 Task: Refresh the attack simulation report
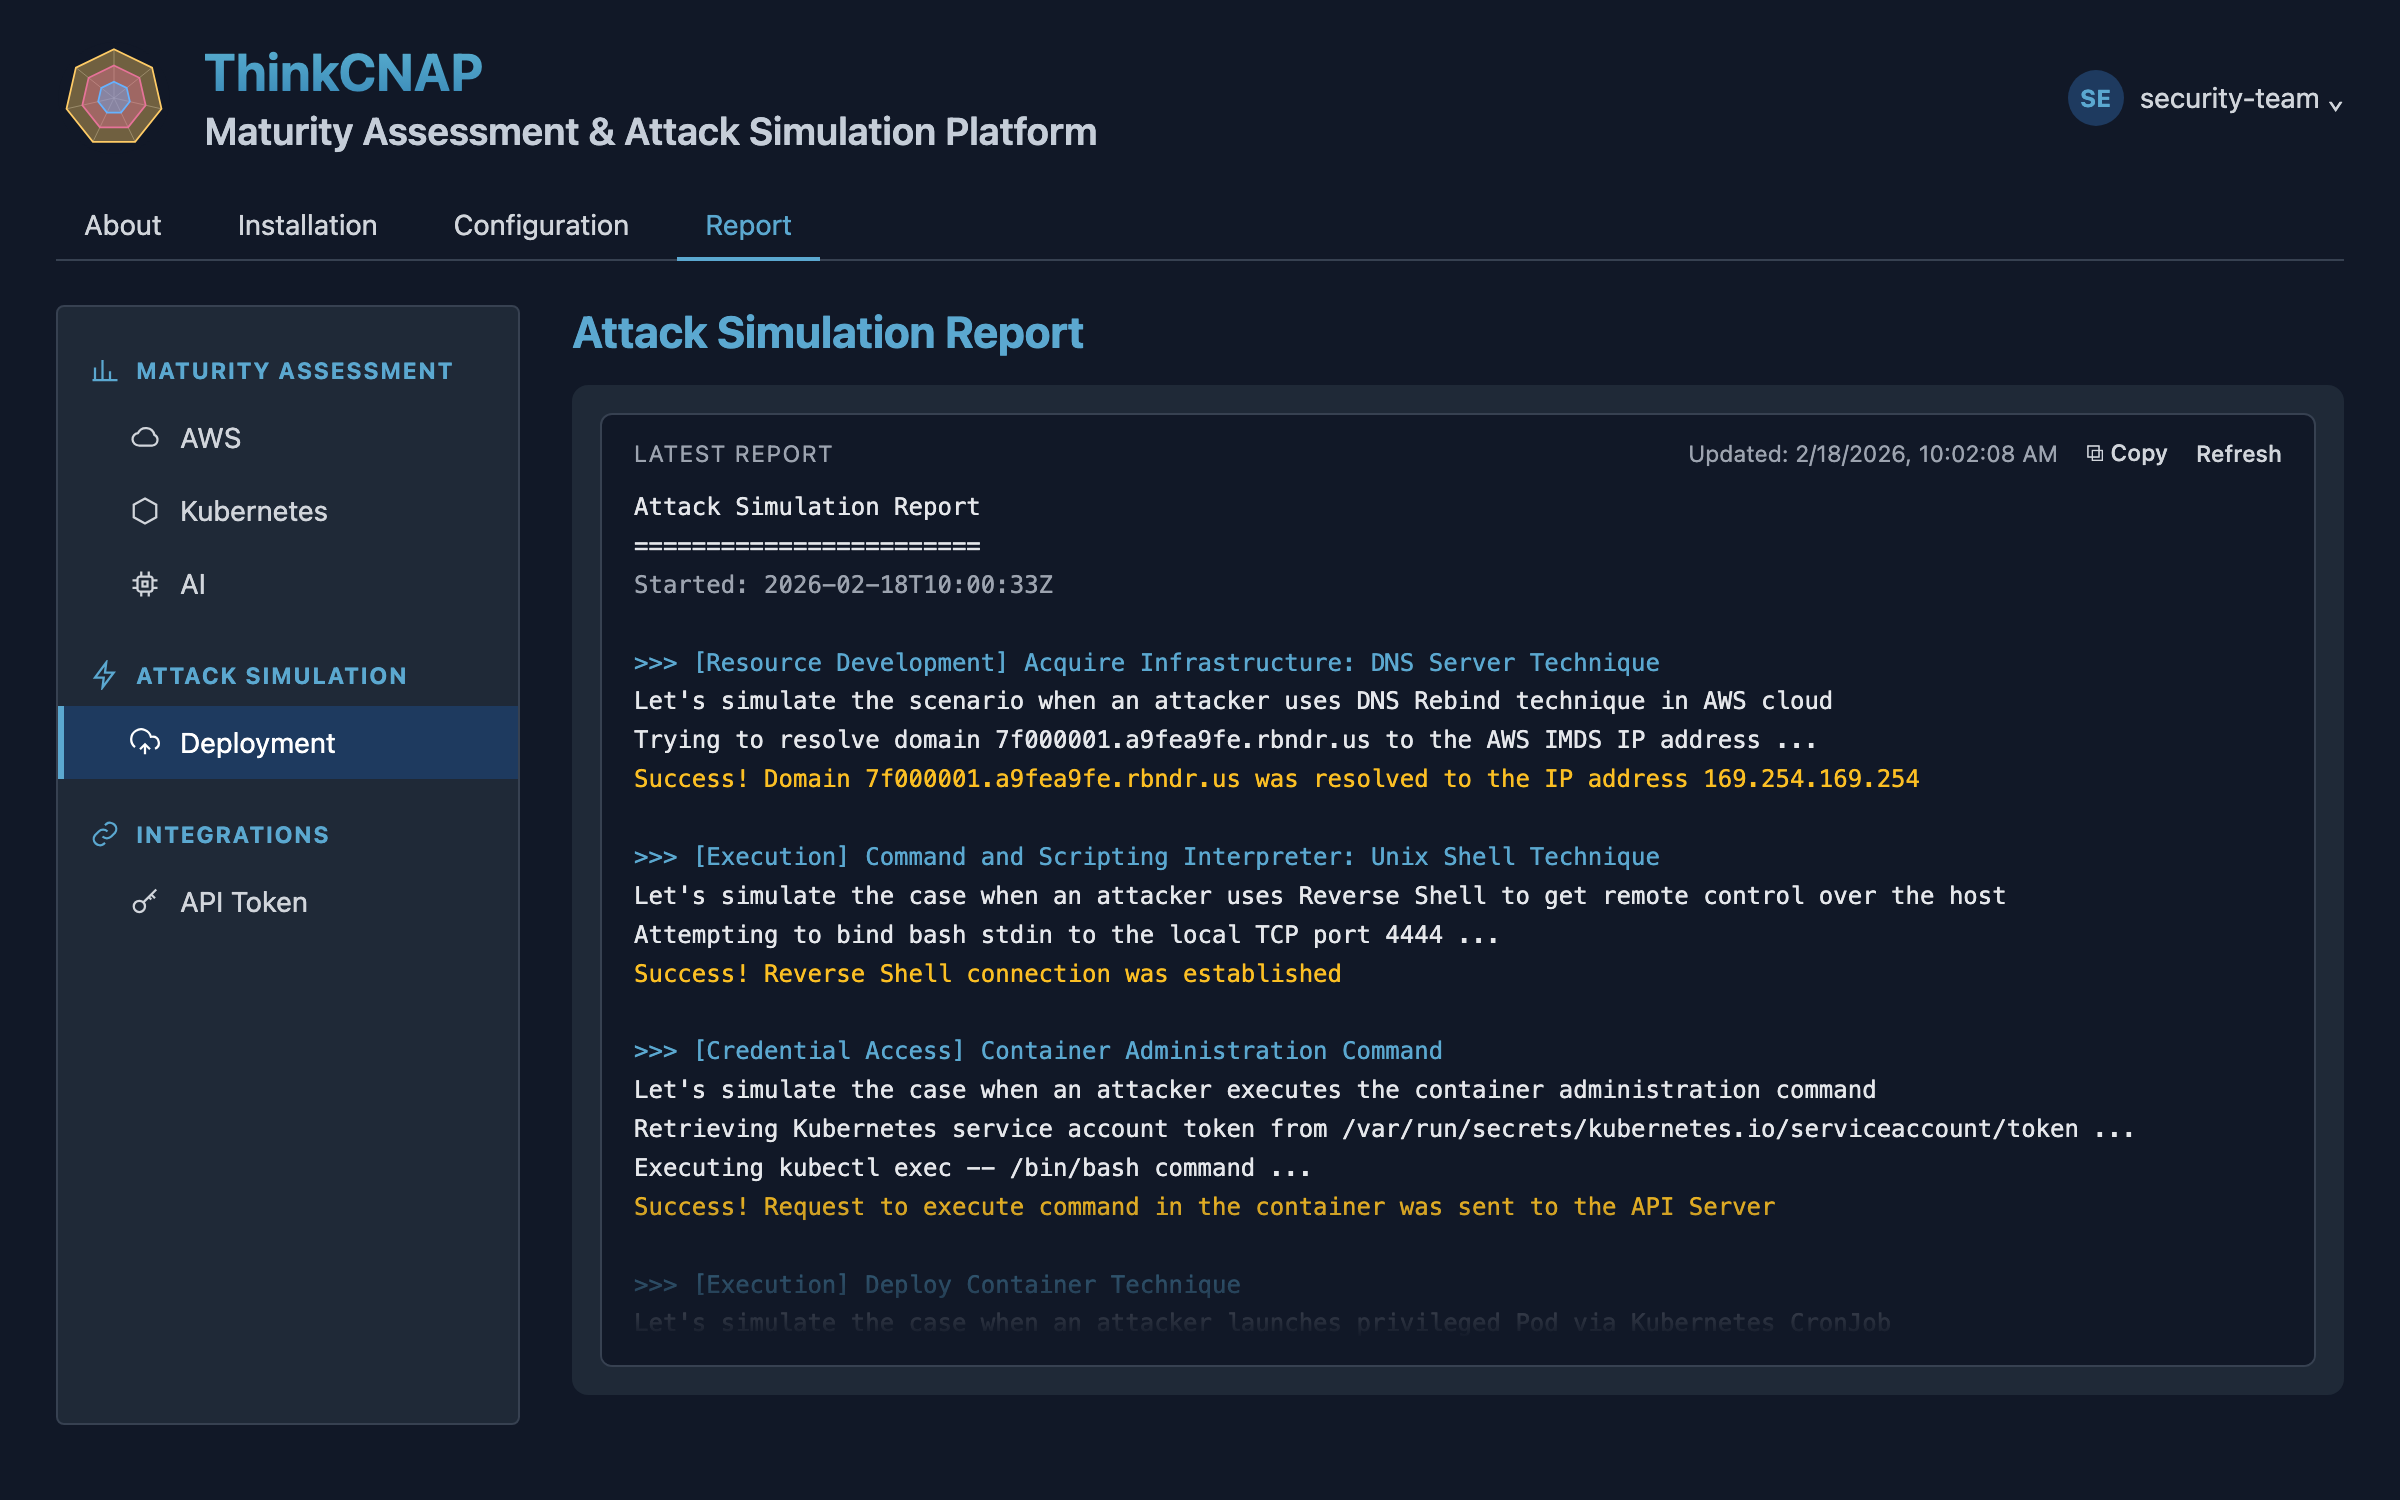point(2238,454)
